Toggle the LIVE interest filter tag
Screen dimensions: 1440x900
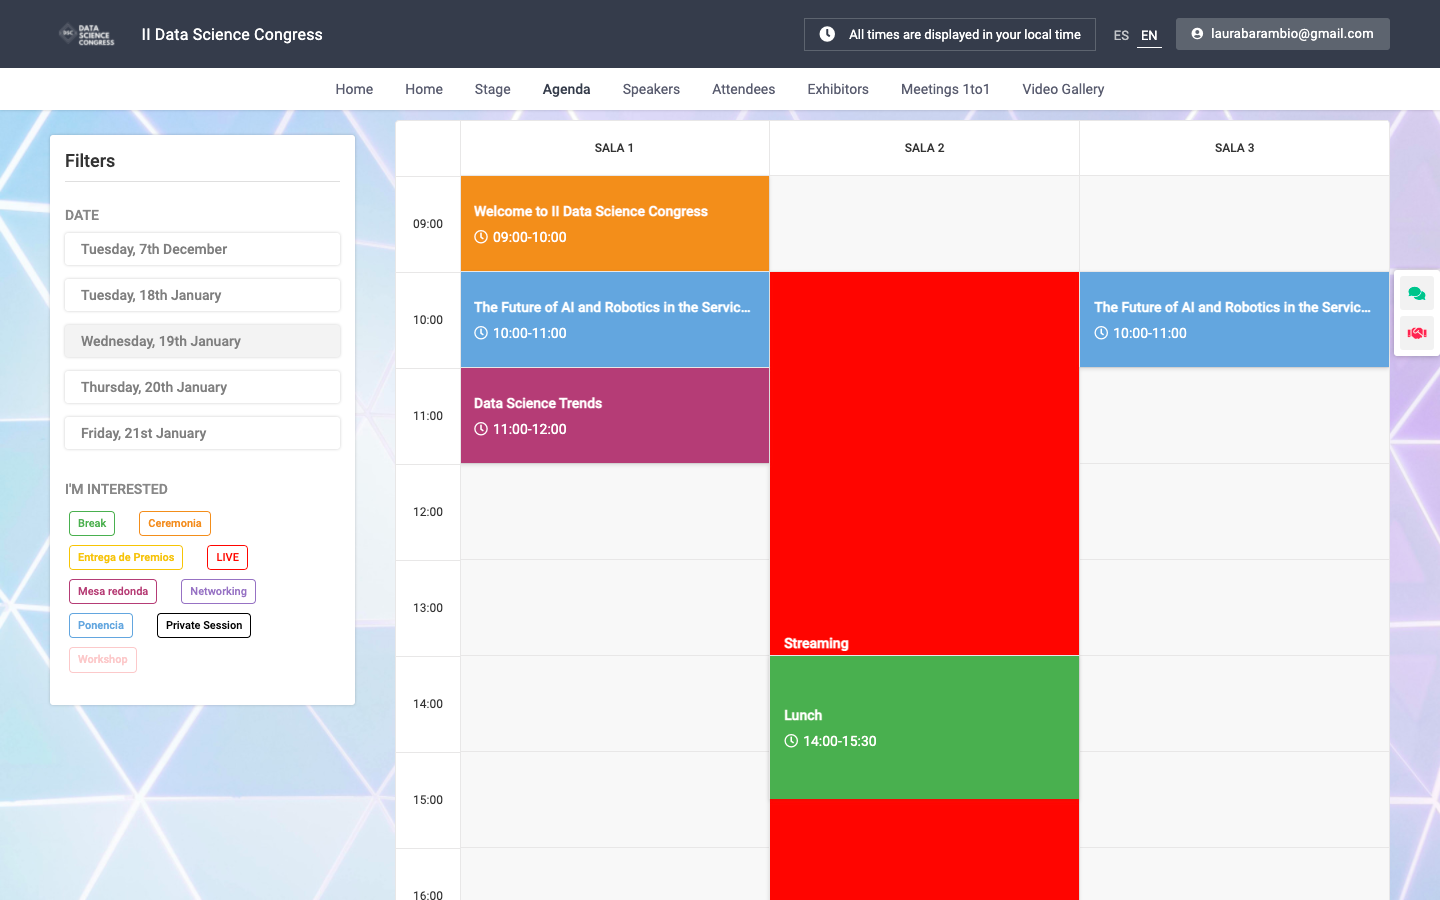pyautogui.click(x=227, y=557)
